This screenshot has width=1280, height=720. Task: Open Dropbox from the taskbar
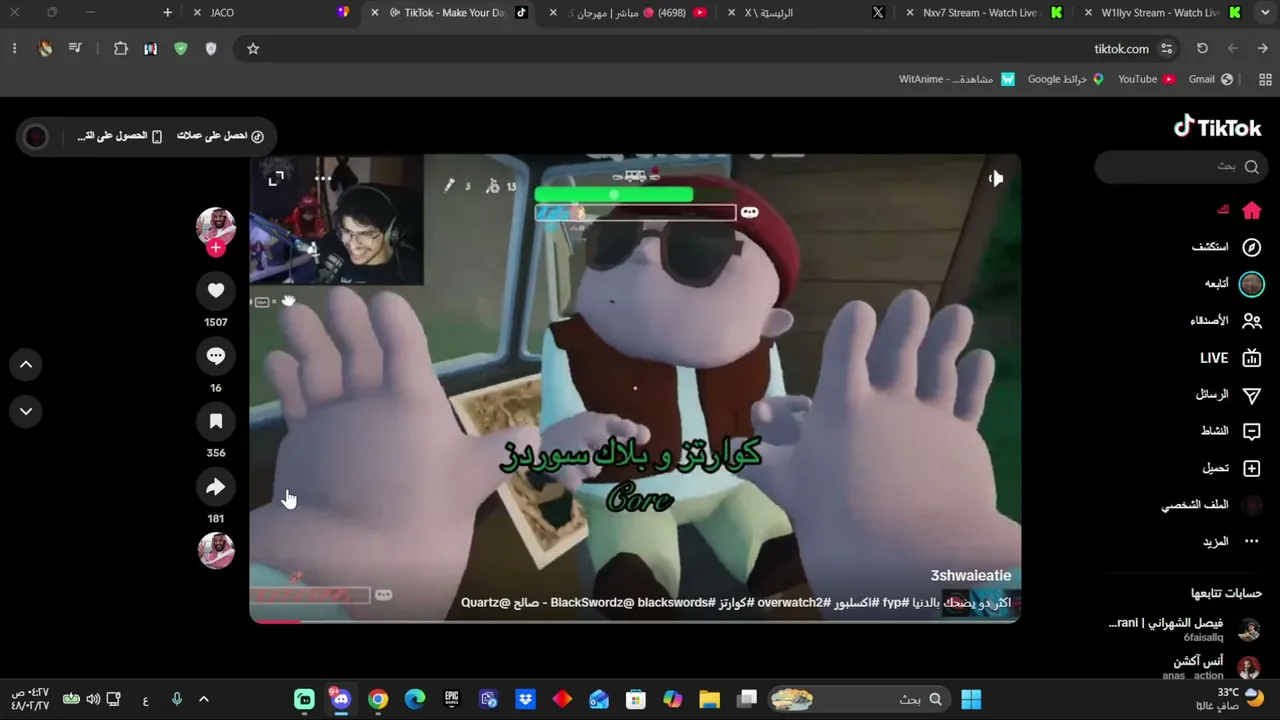[x=525, y=699]
